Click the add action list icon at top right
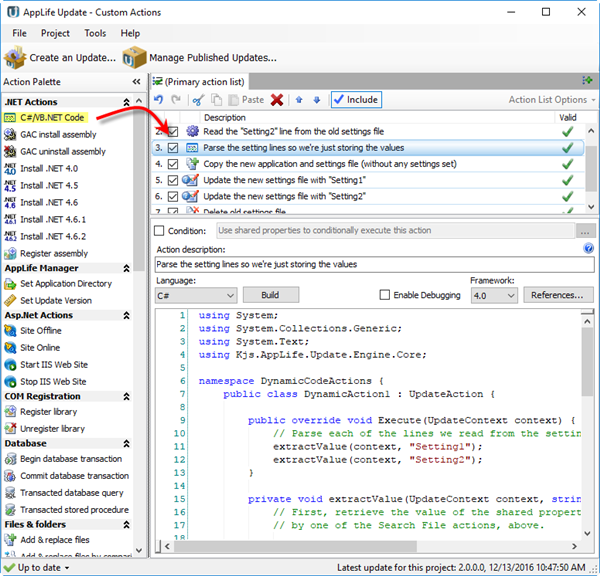600x576 pixels. coord(587,80)
